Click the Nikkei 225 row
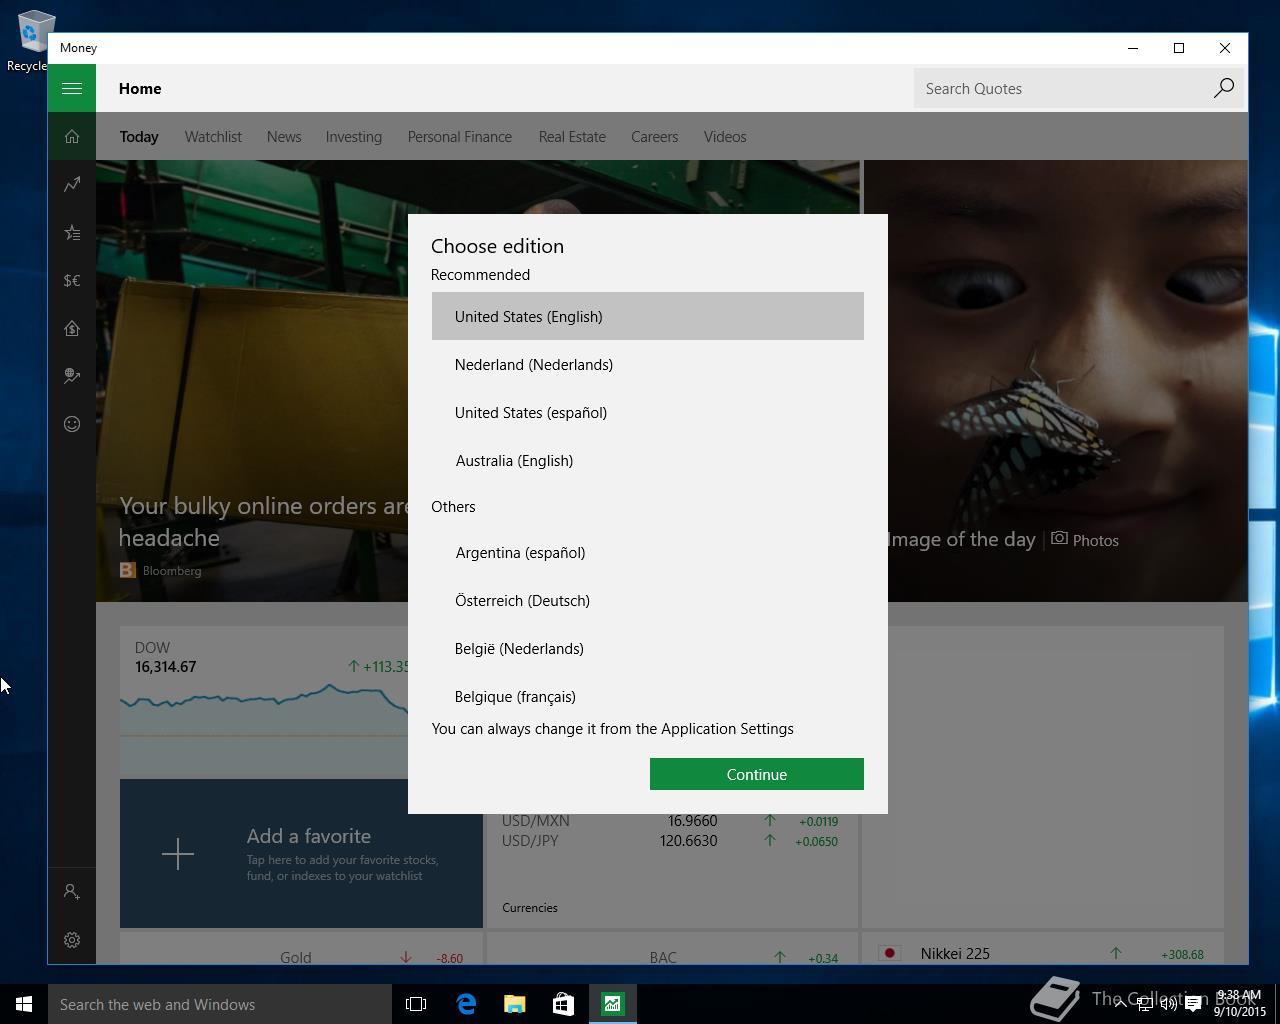Viewport: 1280px width, 1024px height. [x=1042, y=953]
